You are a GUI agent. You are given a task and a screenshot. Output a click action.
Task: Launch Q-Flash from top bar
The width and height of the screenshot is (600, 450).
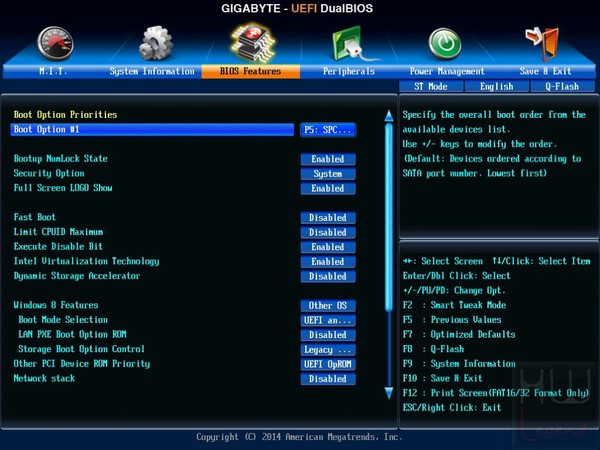point(562,86)
